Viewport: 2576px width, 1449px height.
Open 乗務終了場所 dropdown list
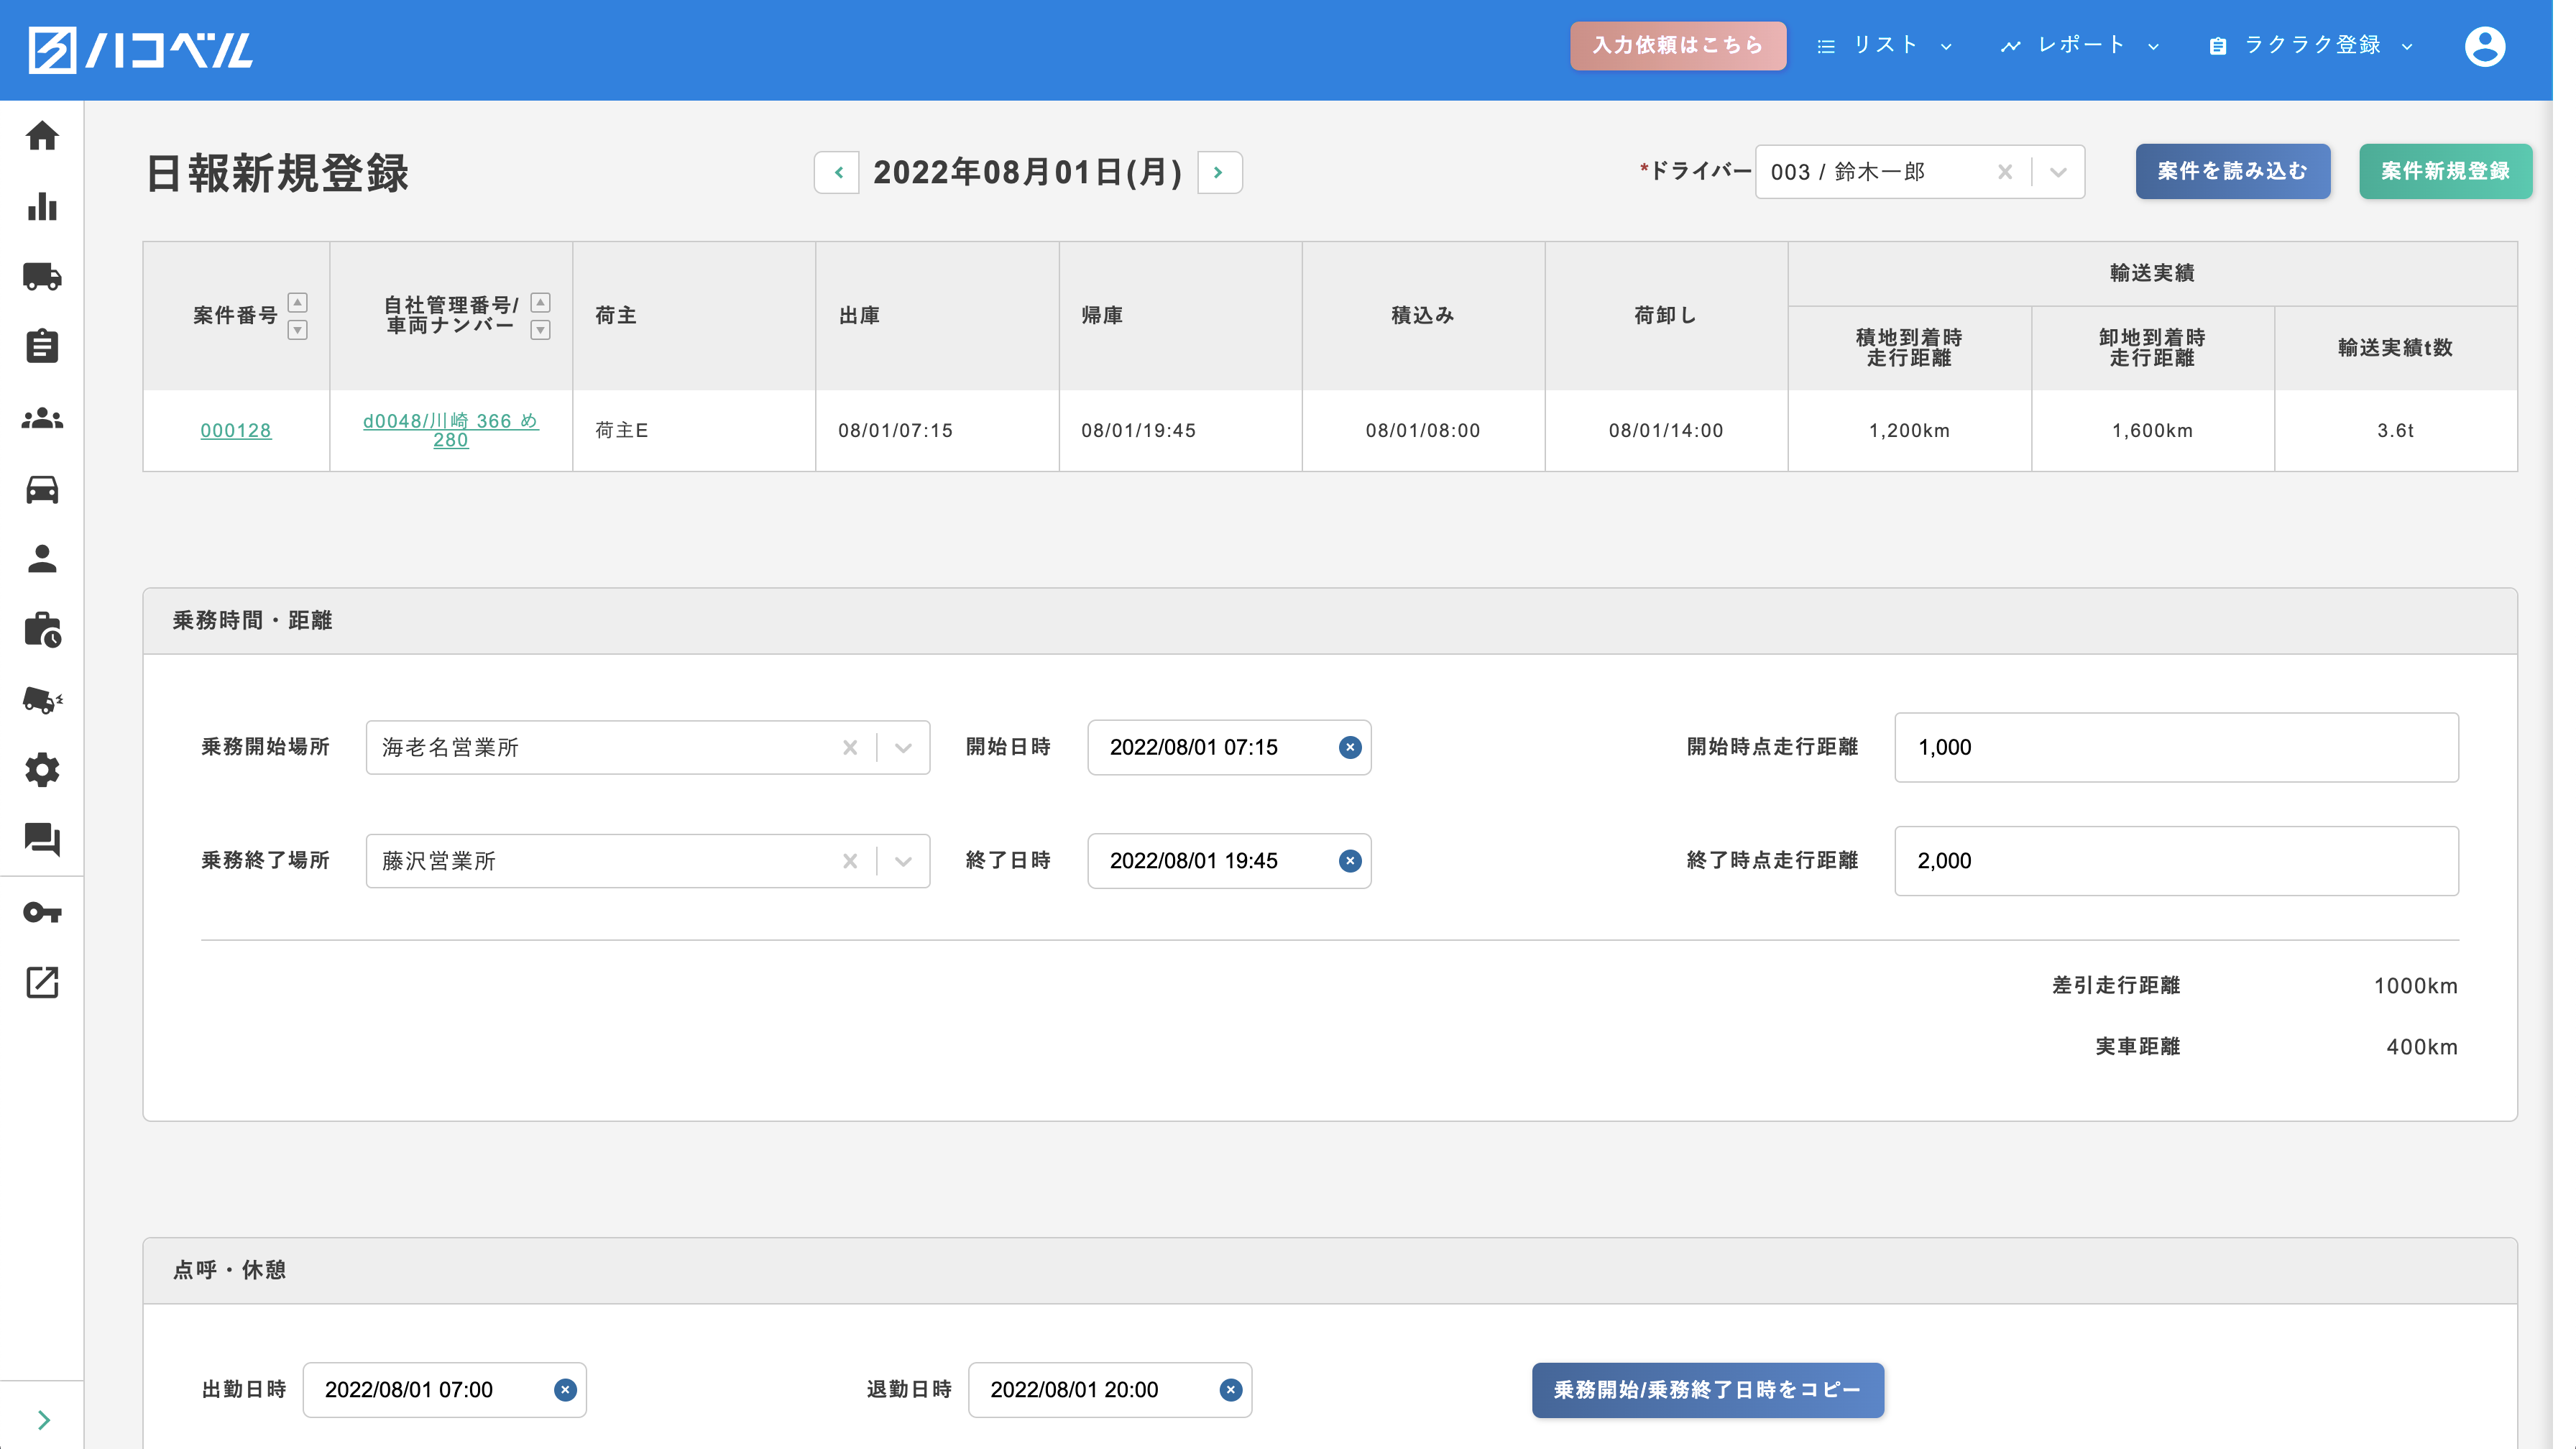click(x=903, y=861)
